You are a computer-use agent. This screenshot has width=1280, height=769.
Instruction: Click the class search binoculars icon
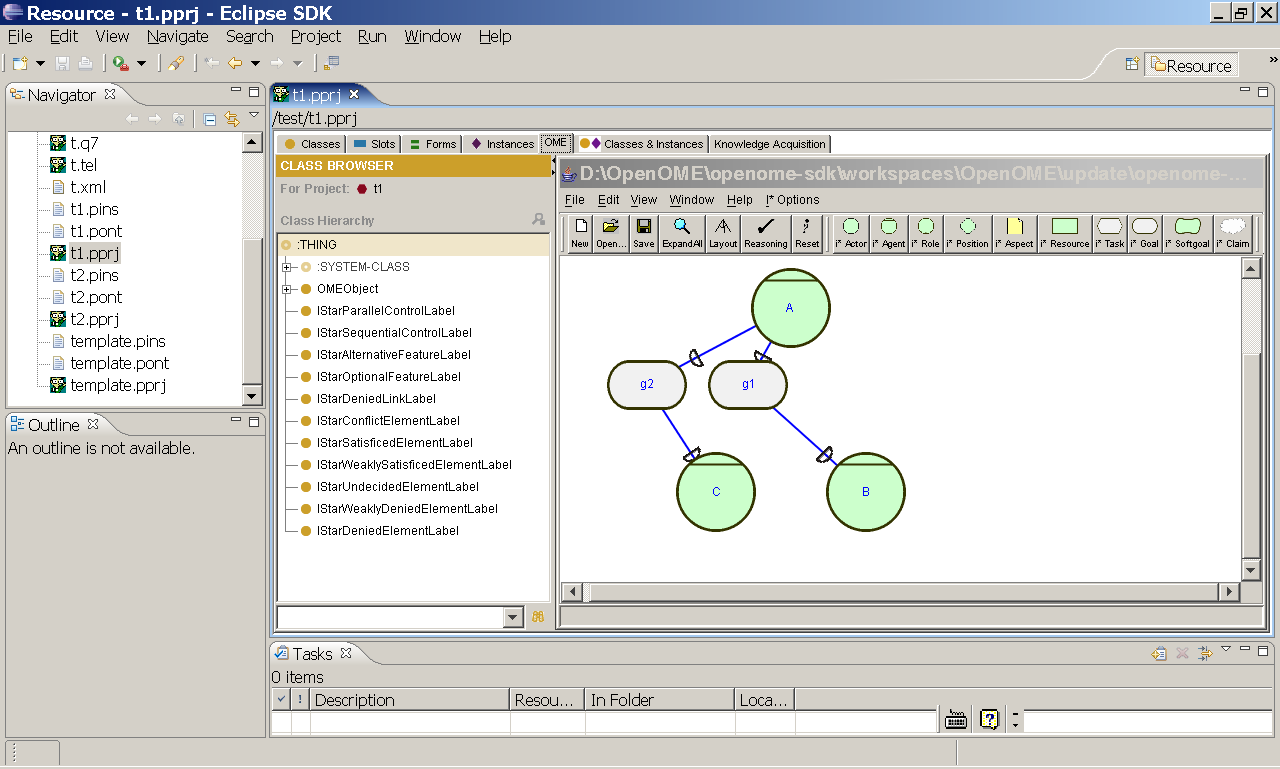[537, 617]
